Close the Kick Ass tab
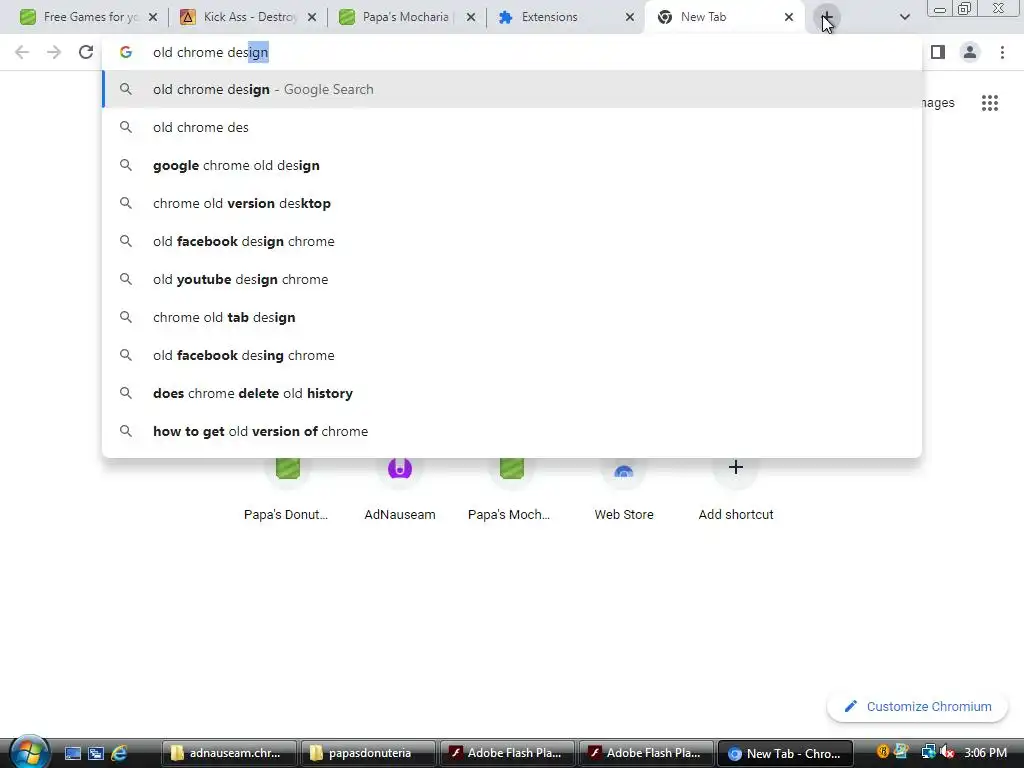This screenshot has height=768, width=1024. (312, 17)
